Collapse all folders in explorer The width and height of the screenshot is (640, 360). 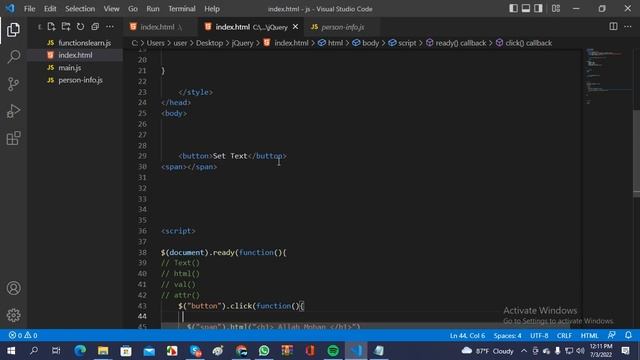click(95, 27)
